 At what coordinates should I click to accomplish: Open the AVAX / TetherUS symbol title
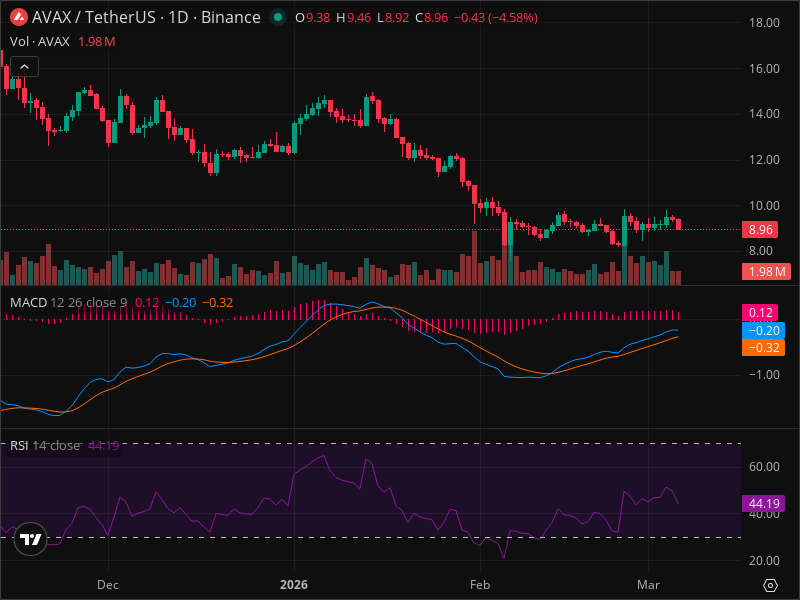(x=146, y=17)
